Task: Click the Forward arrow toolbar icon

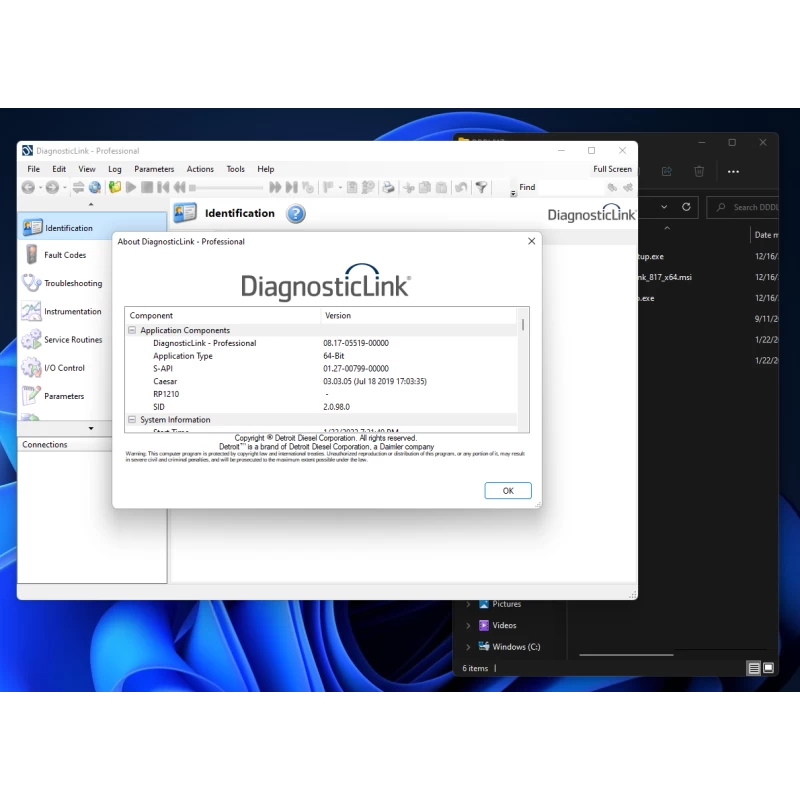Action: [x=52, y=188]
